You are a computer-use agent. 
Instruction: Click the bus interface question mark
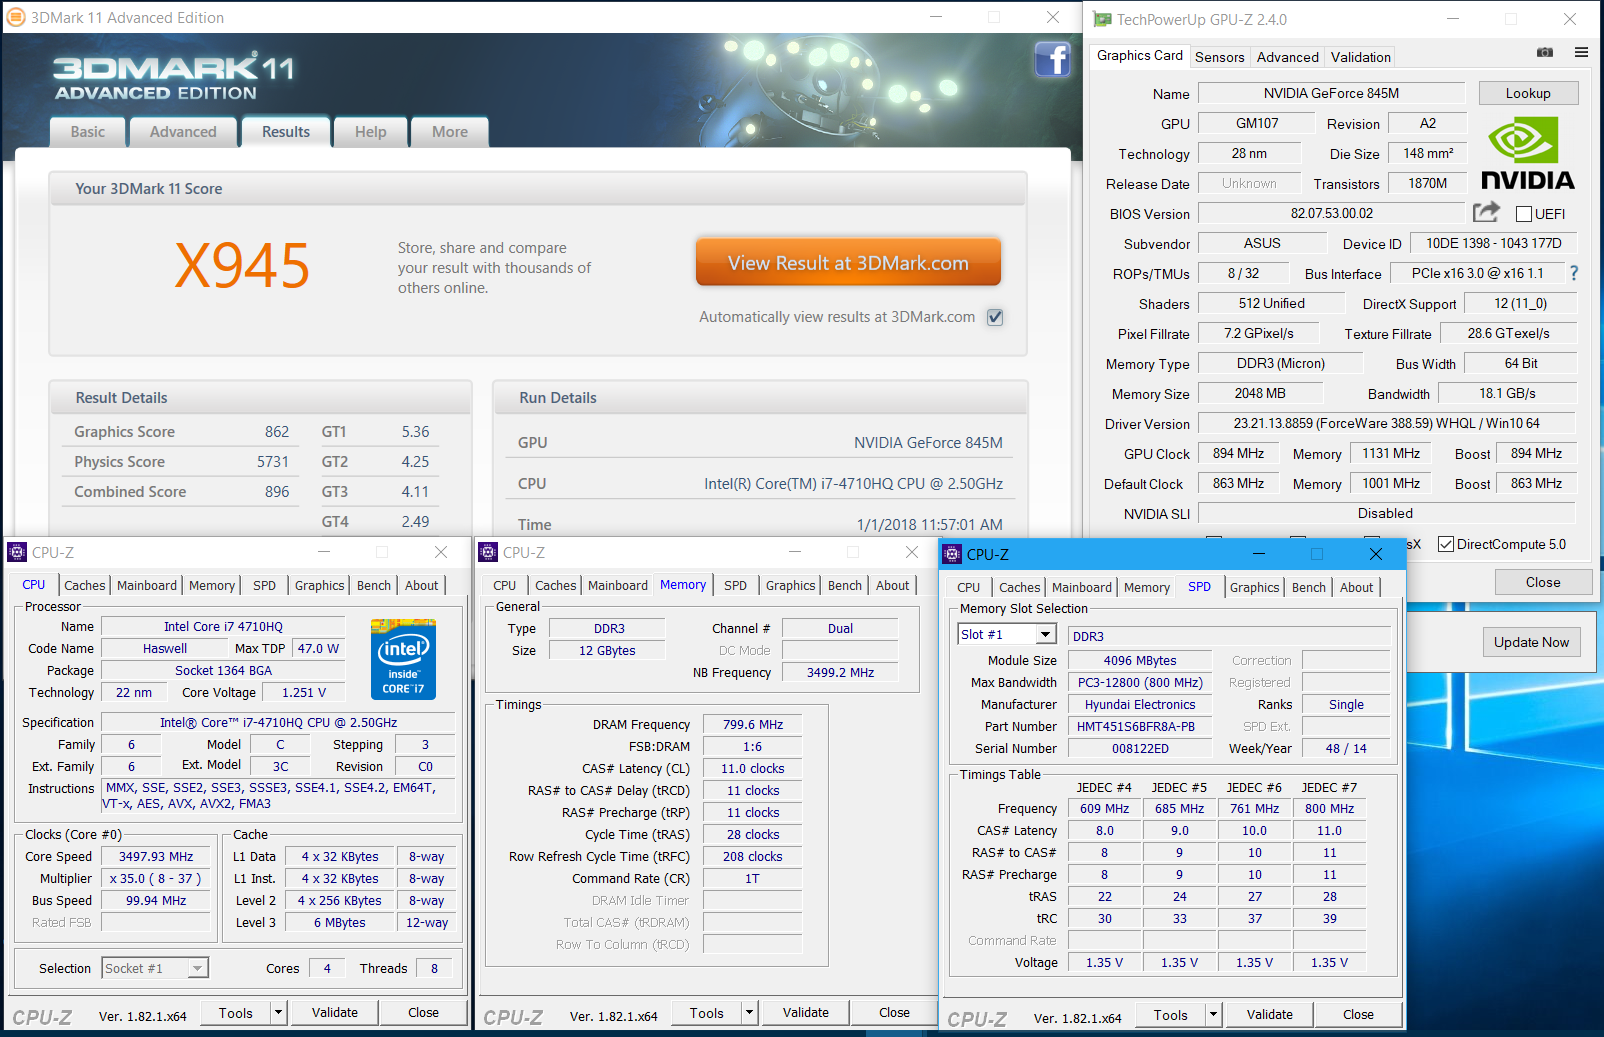[x=1574, y=273]
